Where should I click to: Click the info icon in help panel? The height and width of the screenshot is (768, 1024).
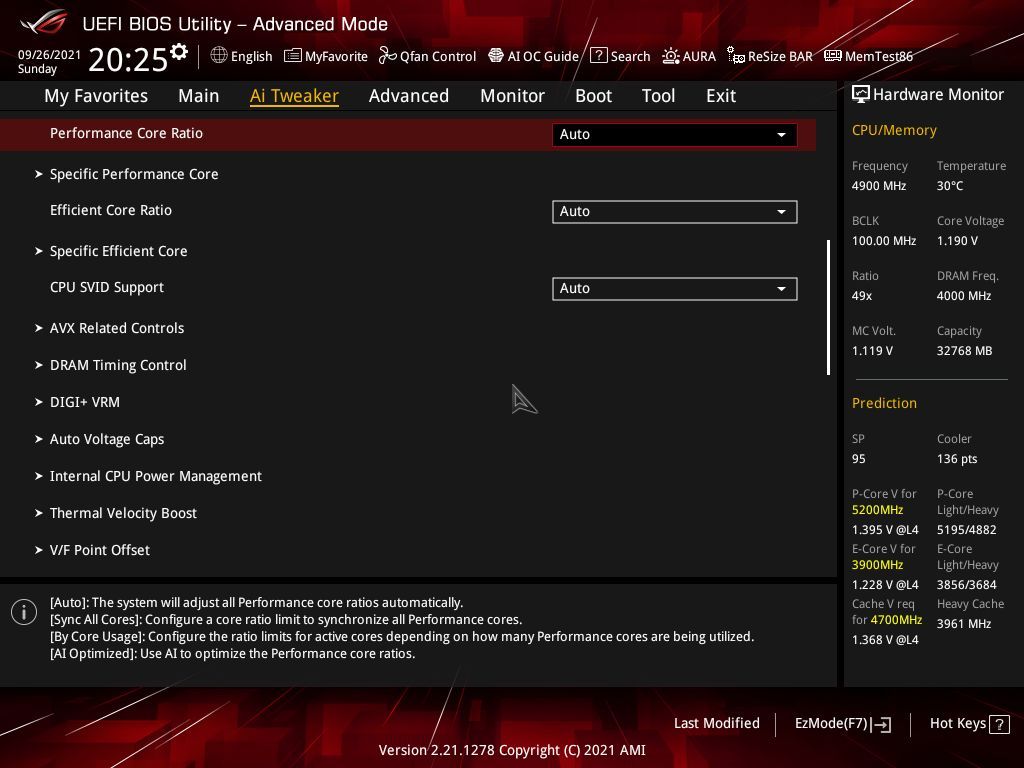(x=24, y=612)
